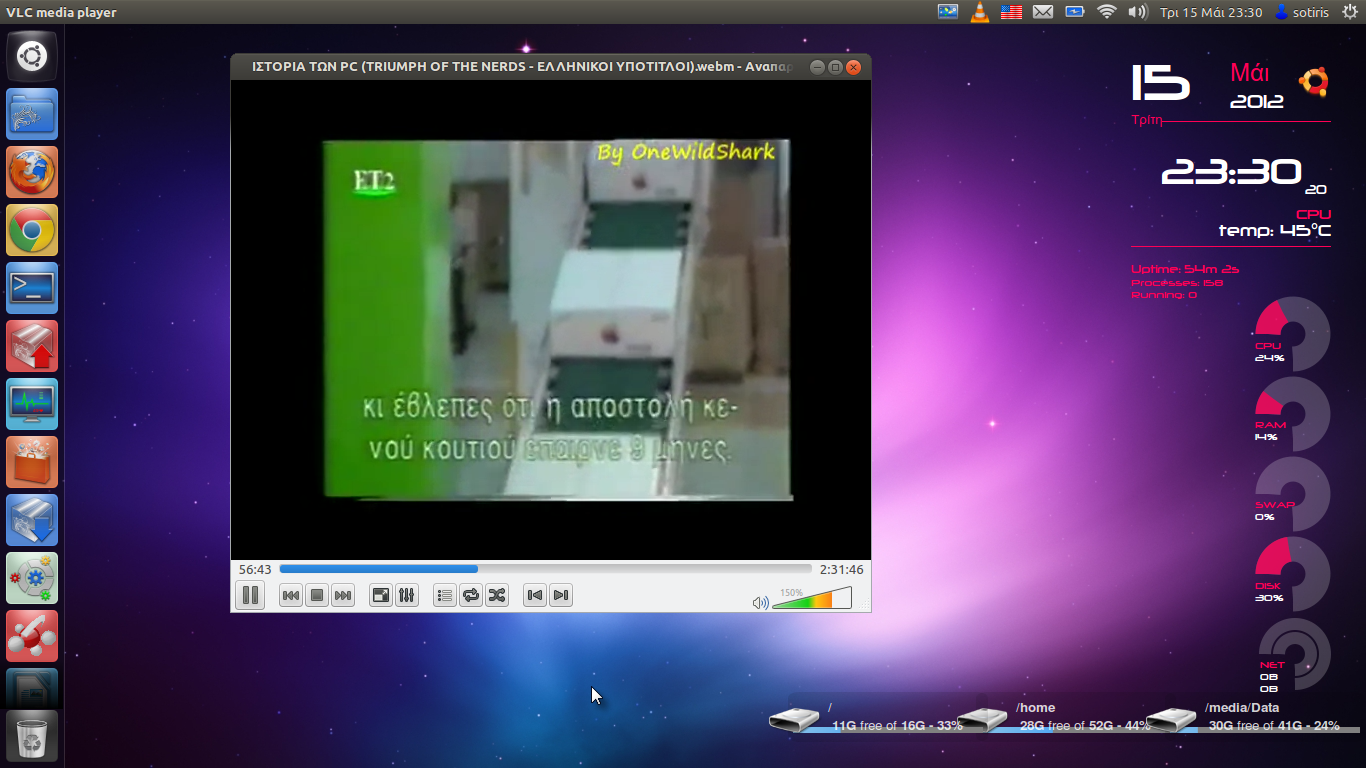Image resolution: width=1366 pixels, height=768 pixels.
Task: Toggle shuffle random playback
Action: (x=497, y=596)
